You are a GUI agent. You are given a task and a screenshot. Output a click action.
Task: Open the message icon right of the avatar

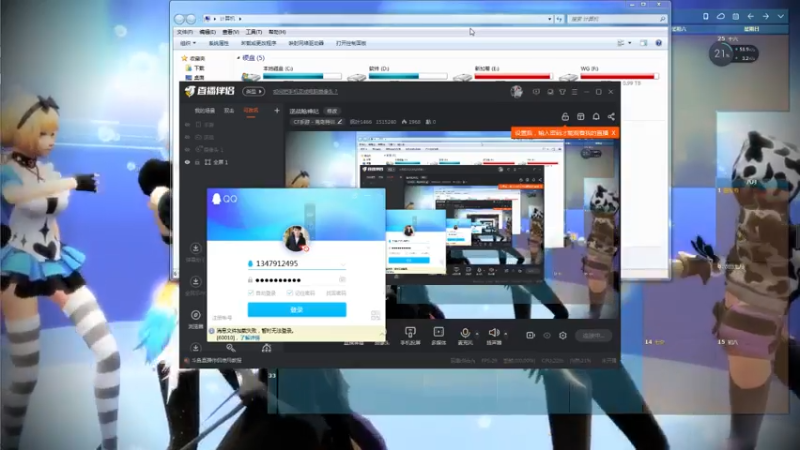[x=536, y=92]
